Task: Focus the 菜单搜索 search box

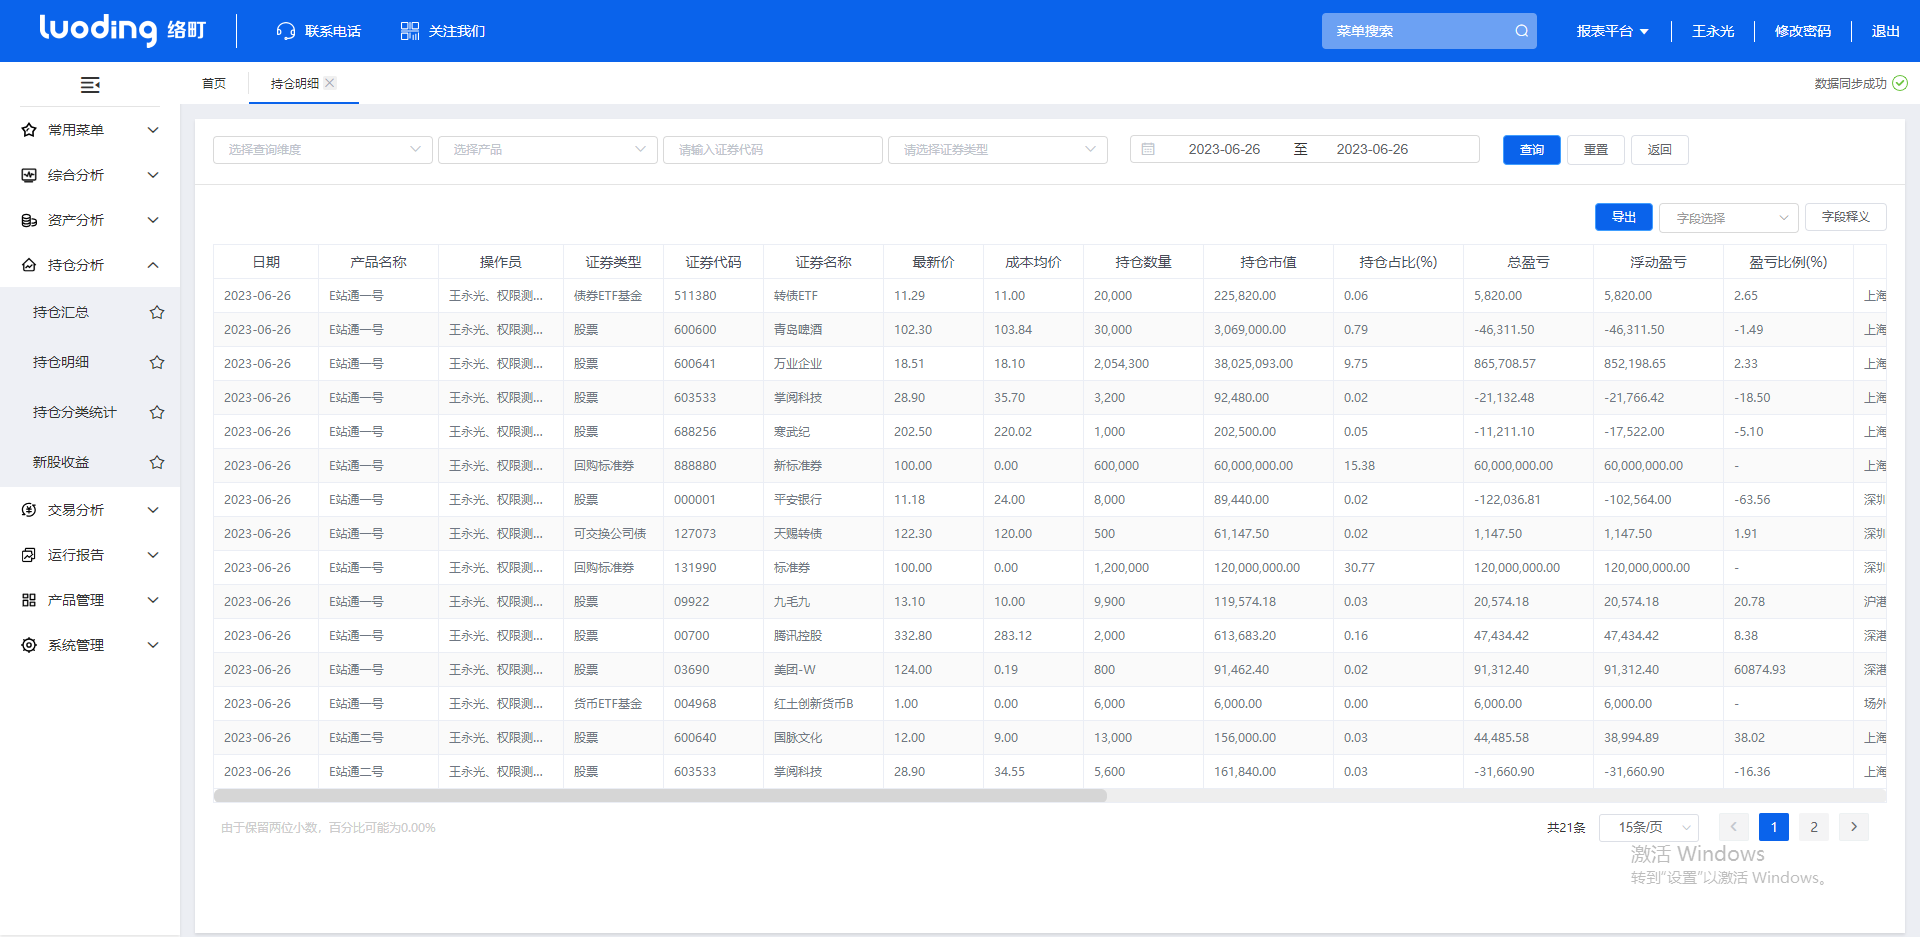Action: click(x=1429, y=31)
